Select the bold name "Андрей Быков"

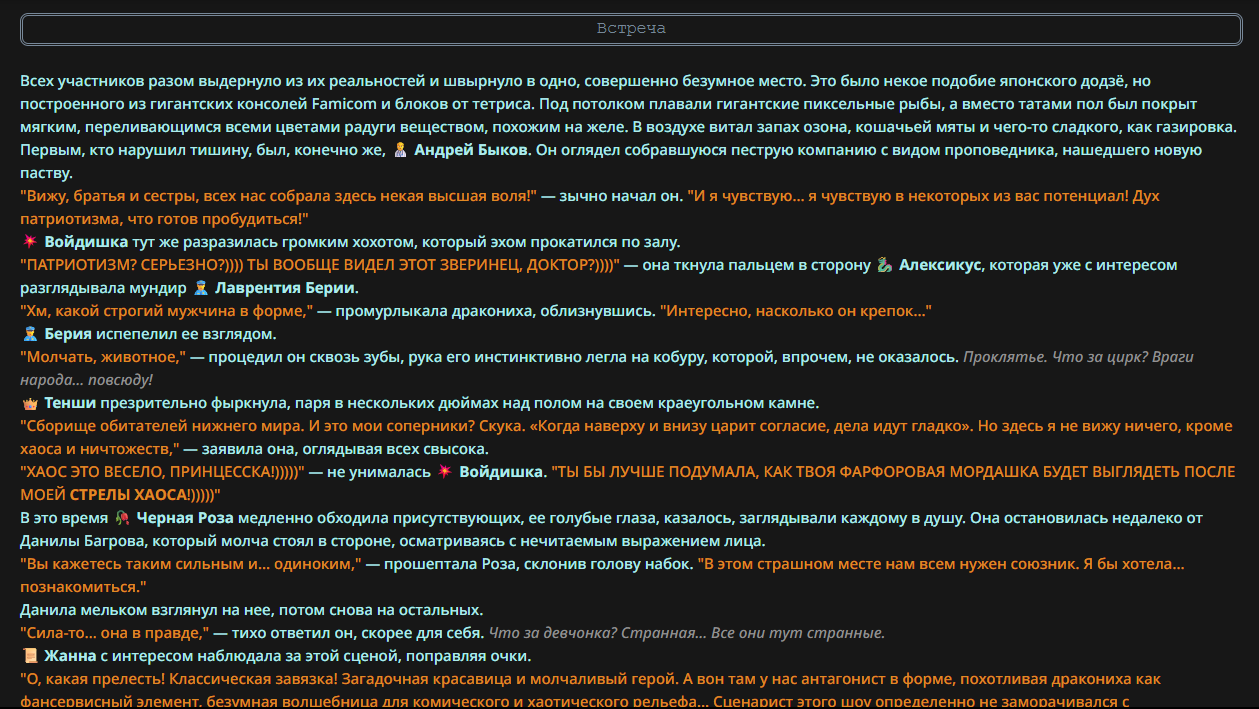point(470,150)
